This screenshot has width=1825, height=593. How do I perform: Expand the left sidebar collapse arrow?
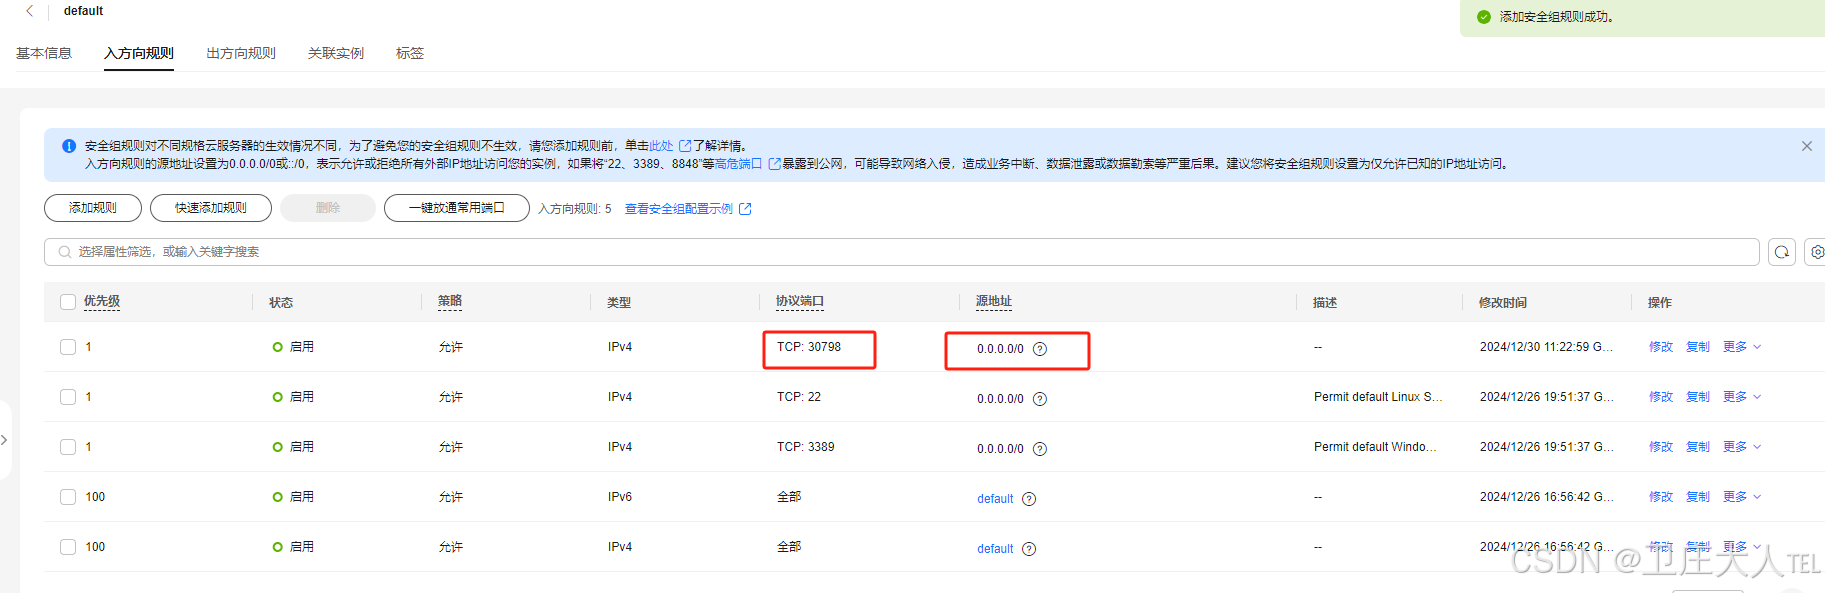pyautogui.click(x=5, y=440)
